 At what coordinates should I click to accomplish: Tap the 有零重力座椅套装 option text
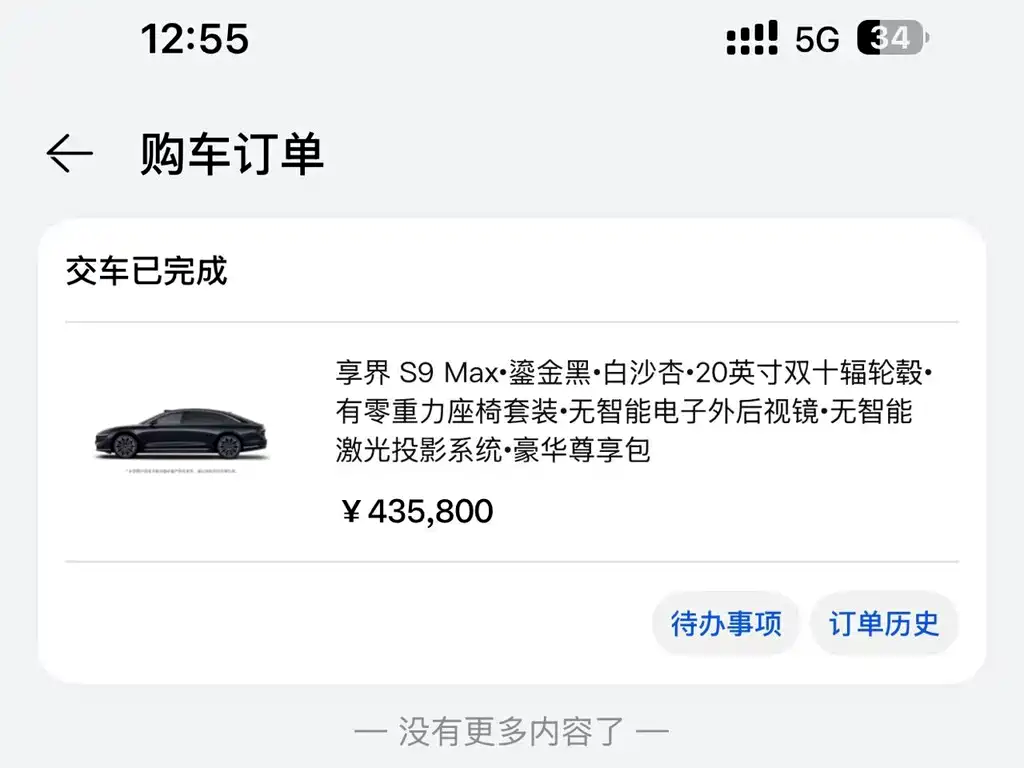click(x=447, y=411)
